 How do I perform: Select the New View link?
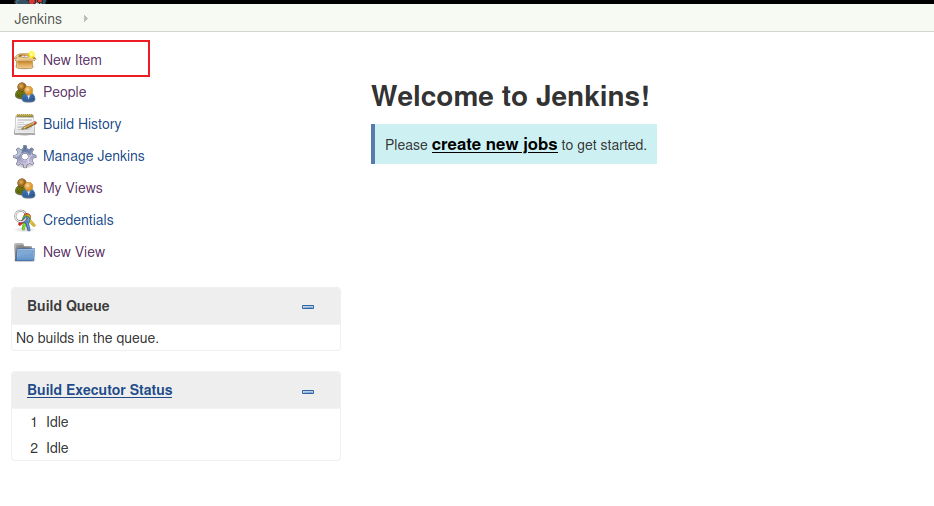point(74,252)
